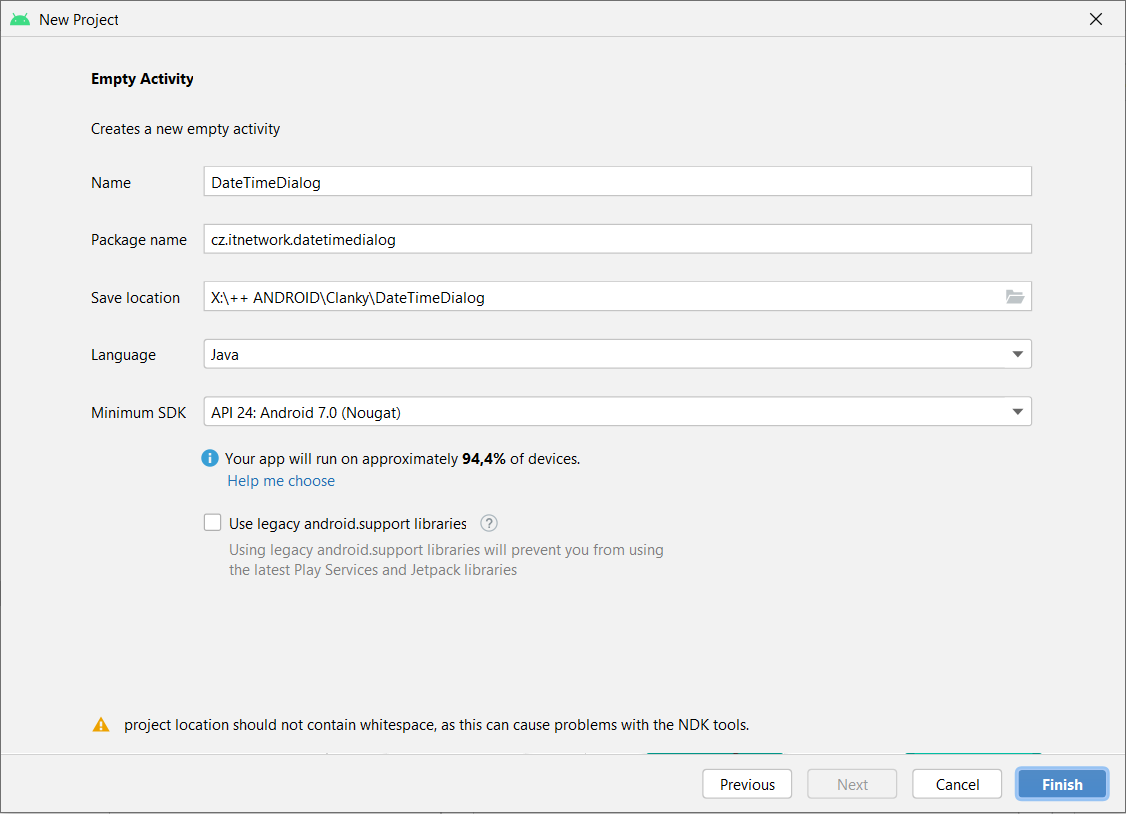The height and width of the screenshot is (814, 1126).
Task: Click the Android logo in the title bar
Action: tap(20, 19)
